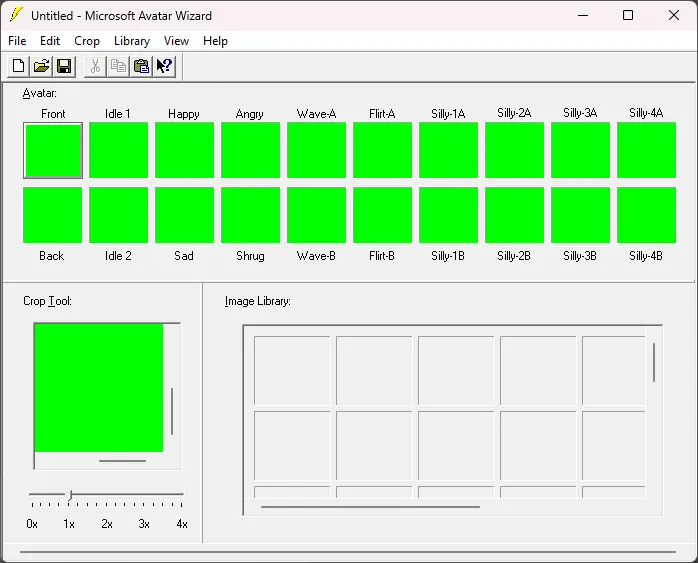Image resolution: width=698 pixels, height=563 pixels.
Task: Click the Cut scissors toolbar icon
Action: 95,66
